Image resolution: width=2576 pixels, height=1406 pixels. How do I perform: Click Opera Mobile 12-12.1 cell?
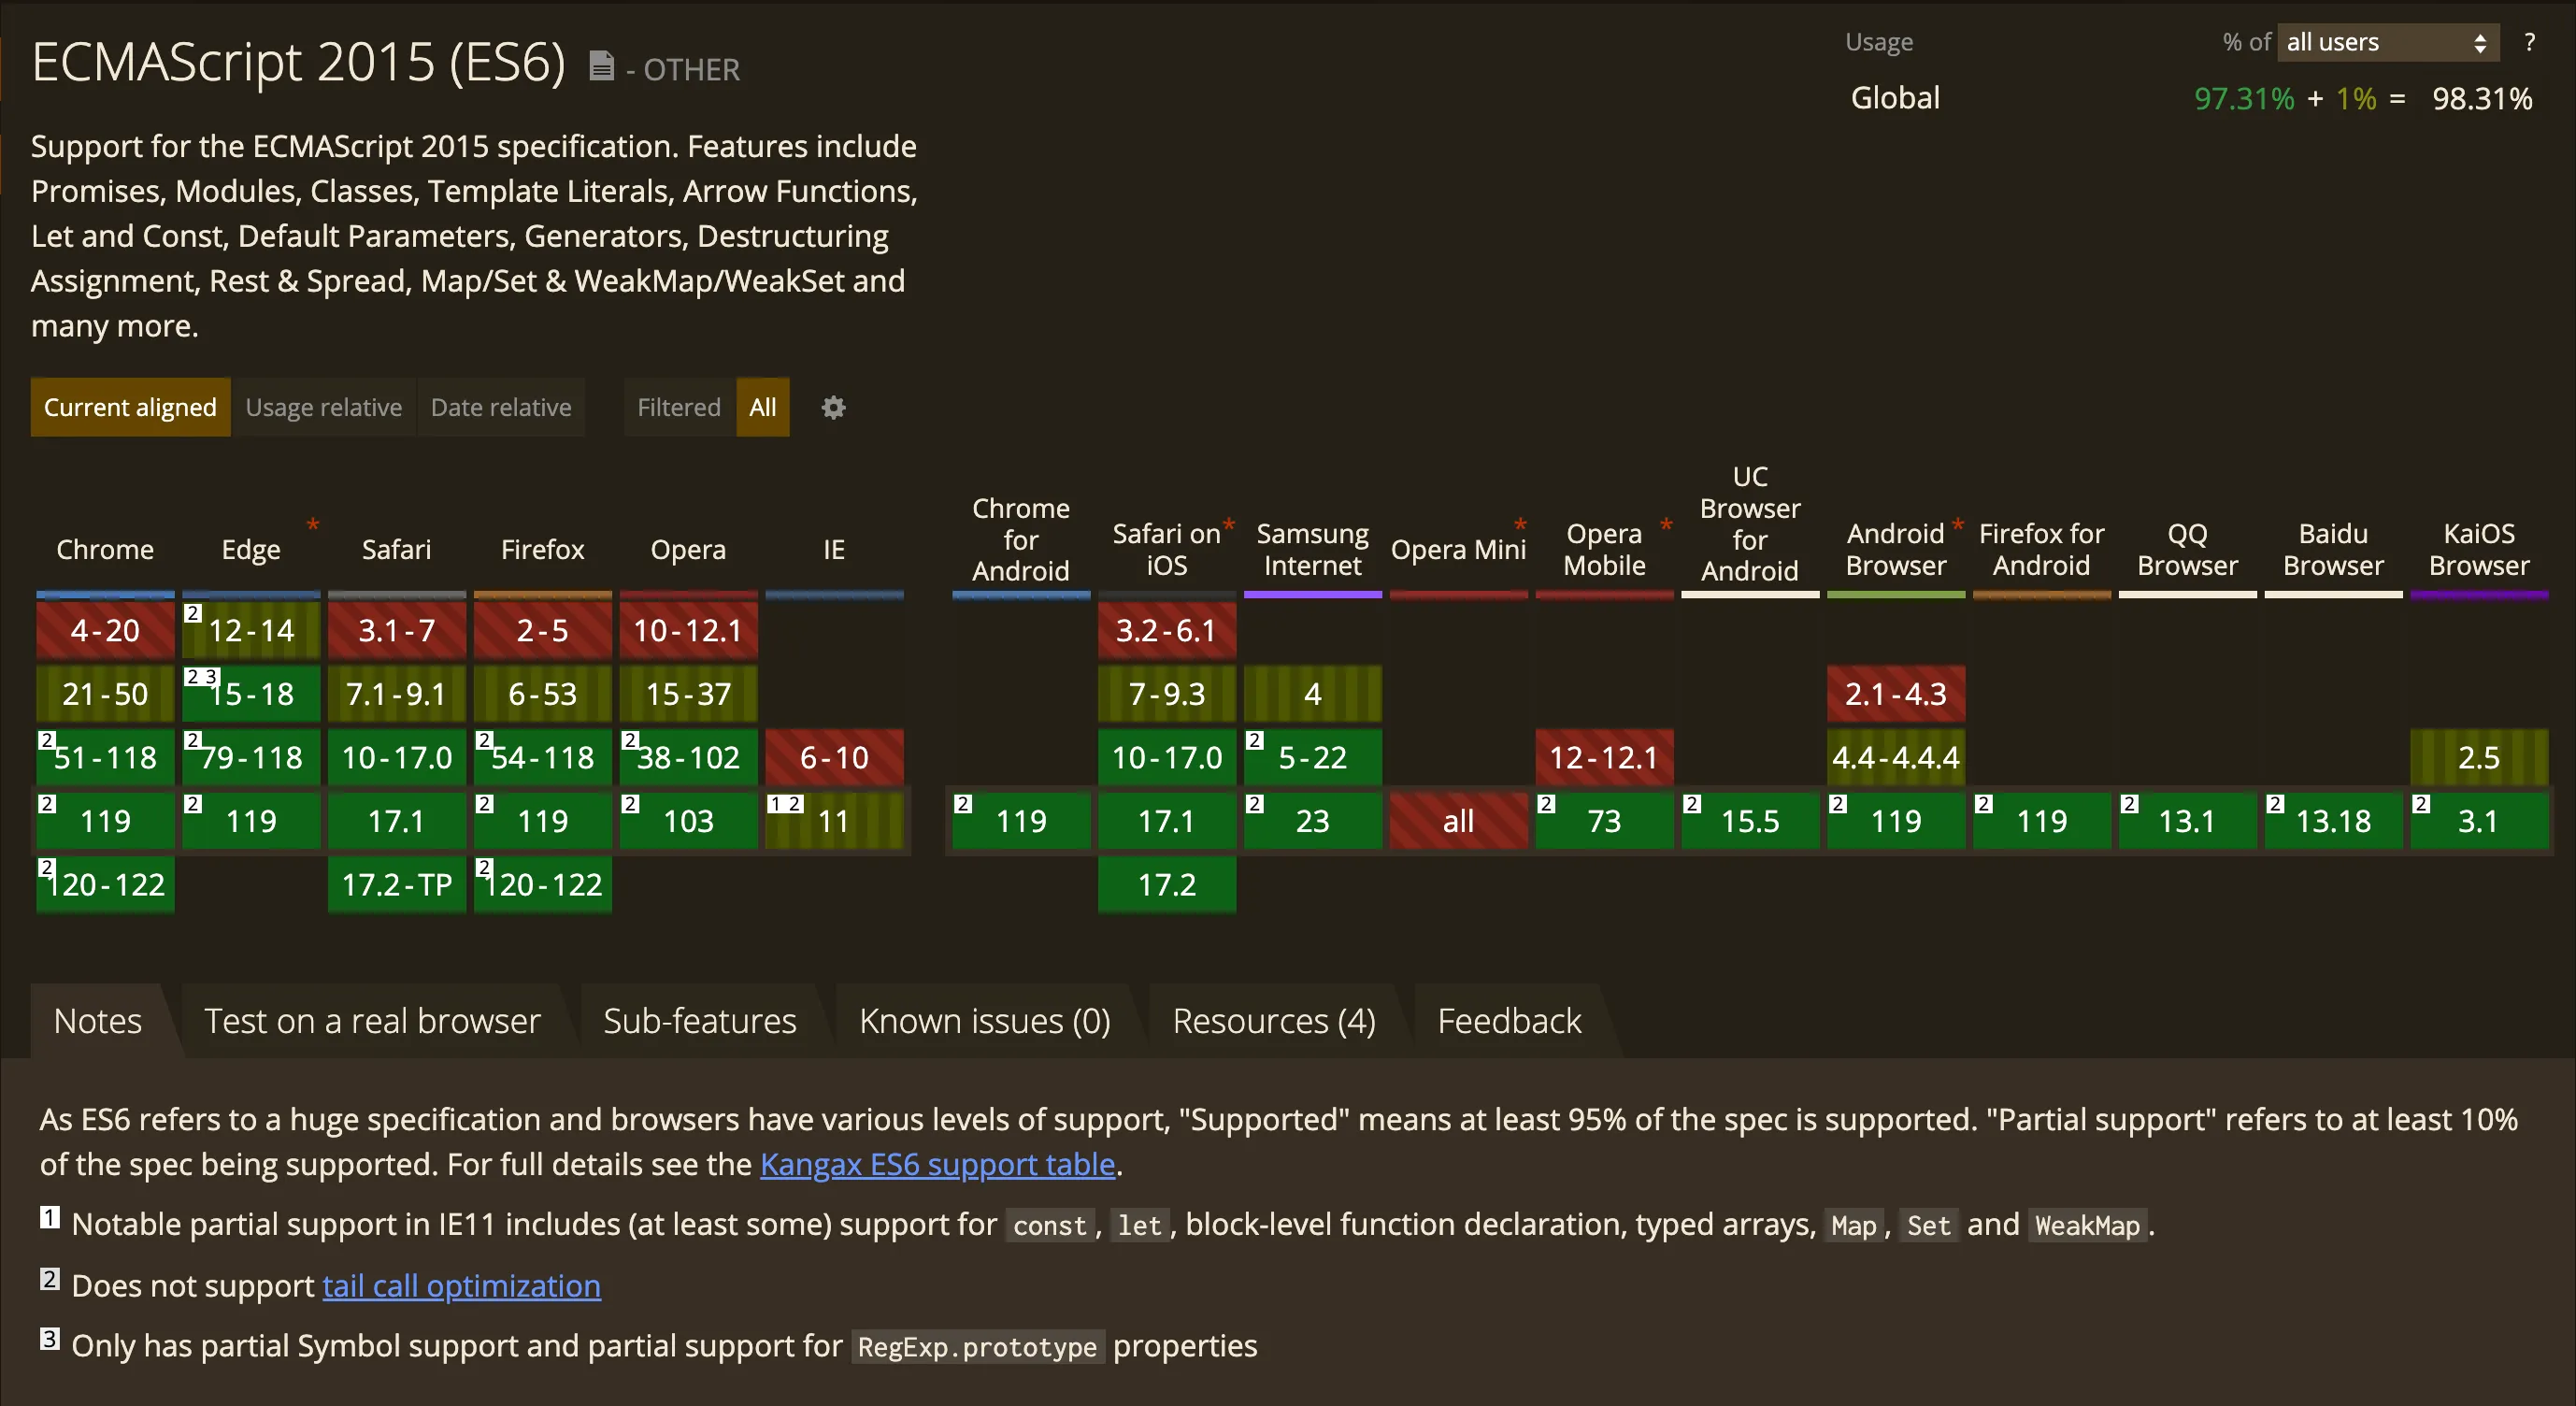point(1604,757)
